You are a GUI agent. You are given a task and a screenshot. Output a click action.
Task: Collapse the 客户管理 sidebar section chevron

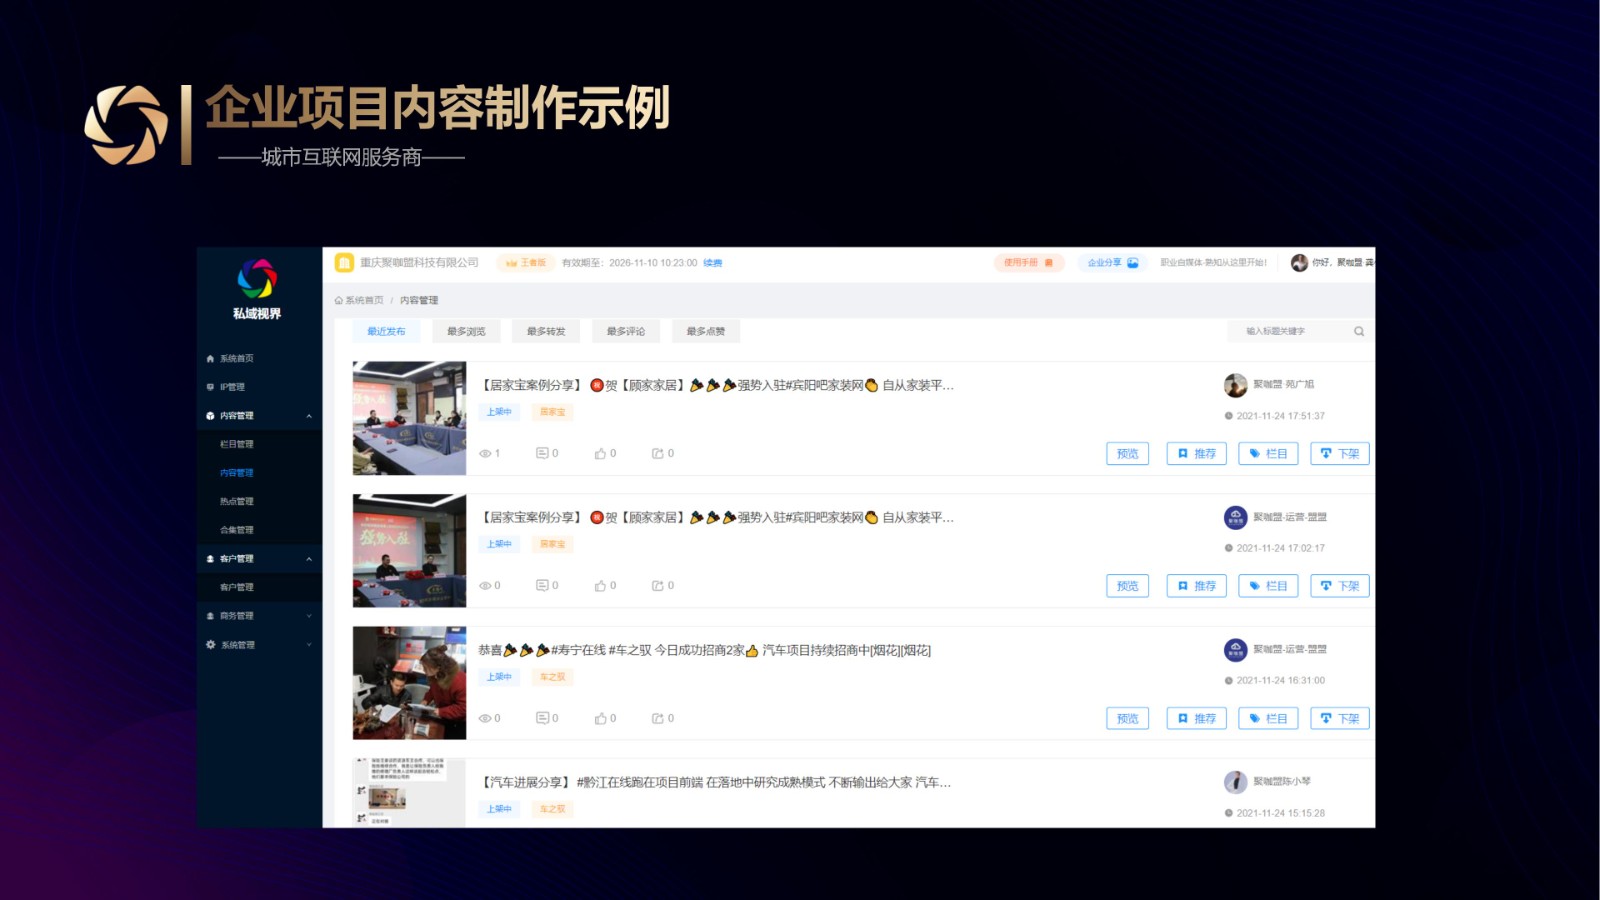point(309,559)
